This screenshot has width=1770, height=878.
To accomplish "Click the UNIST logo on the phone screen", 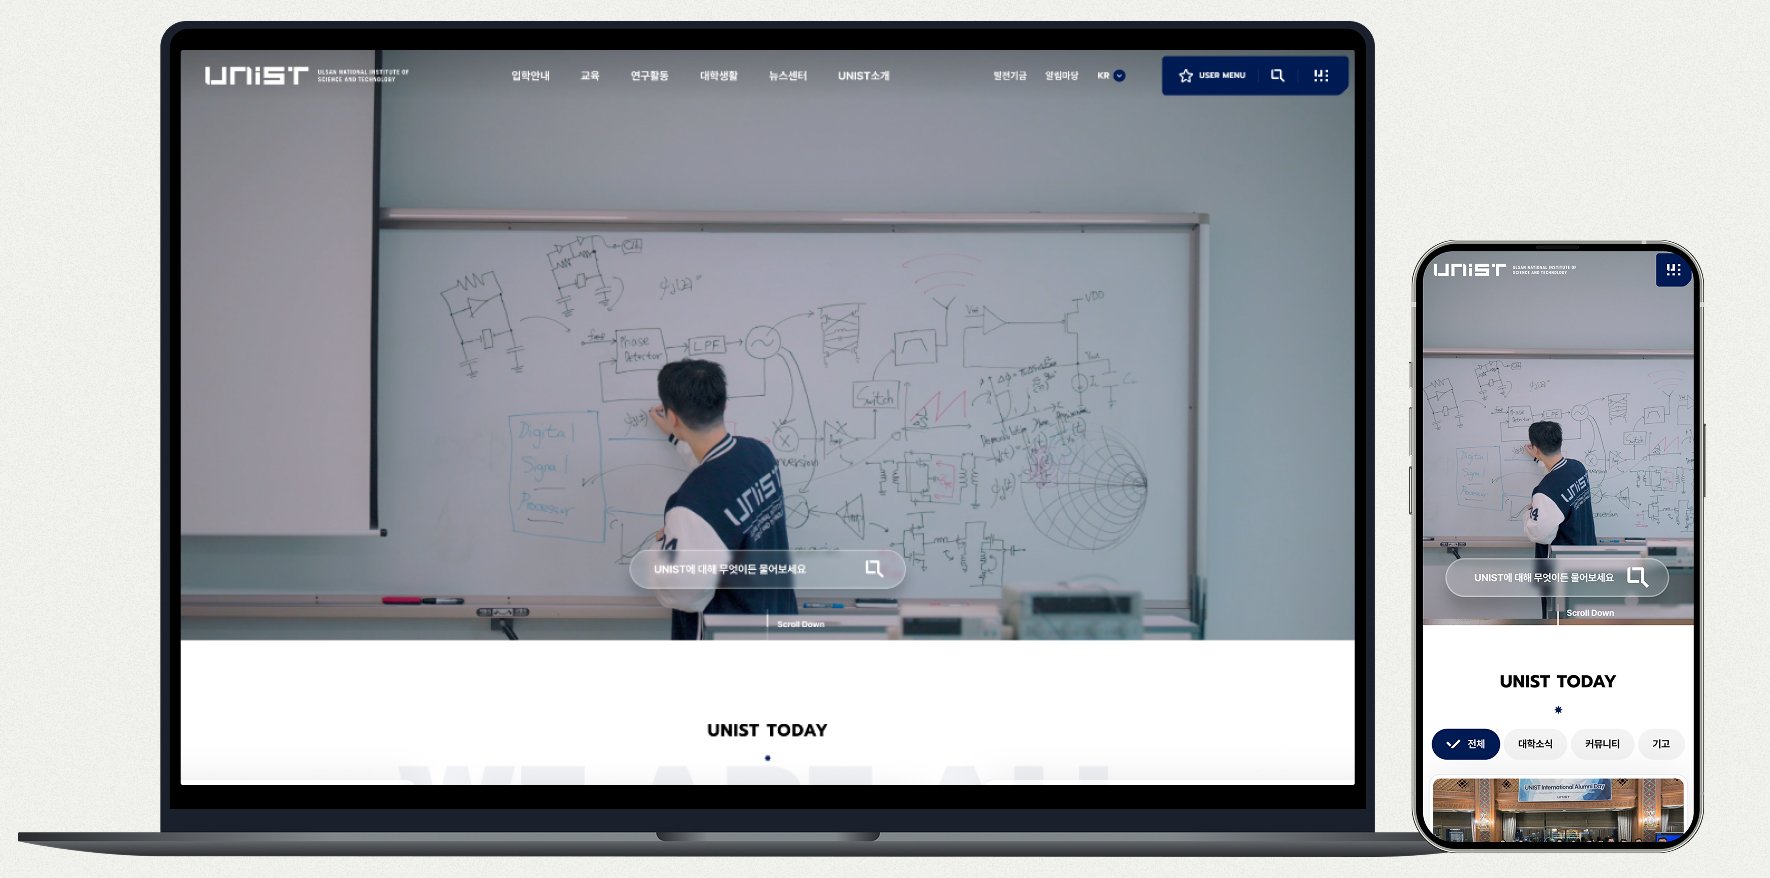I will click(1505, 270).
